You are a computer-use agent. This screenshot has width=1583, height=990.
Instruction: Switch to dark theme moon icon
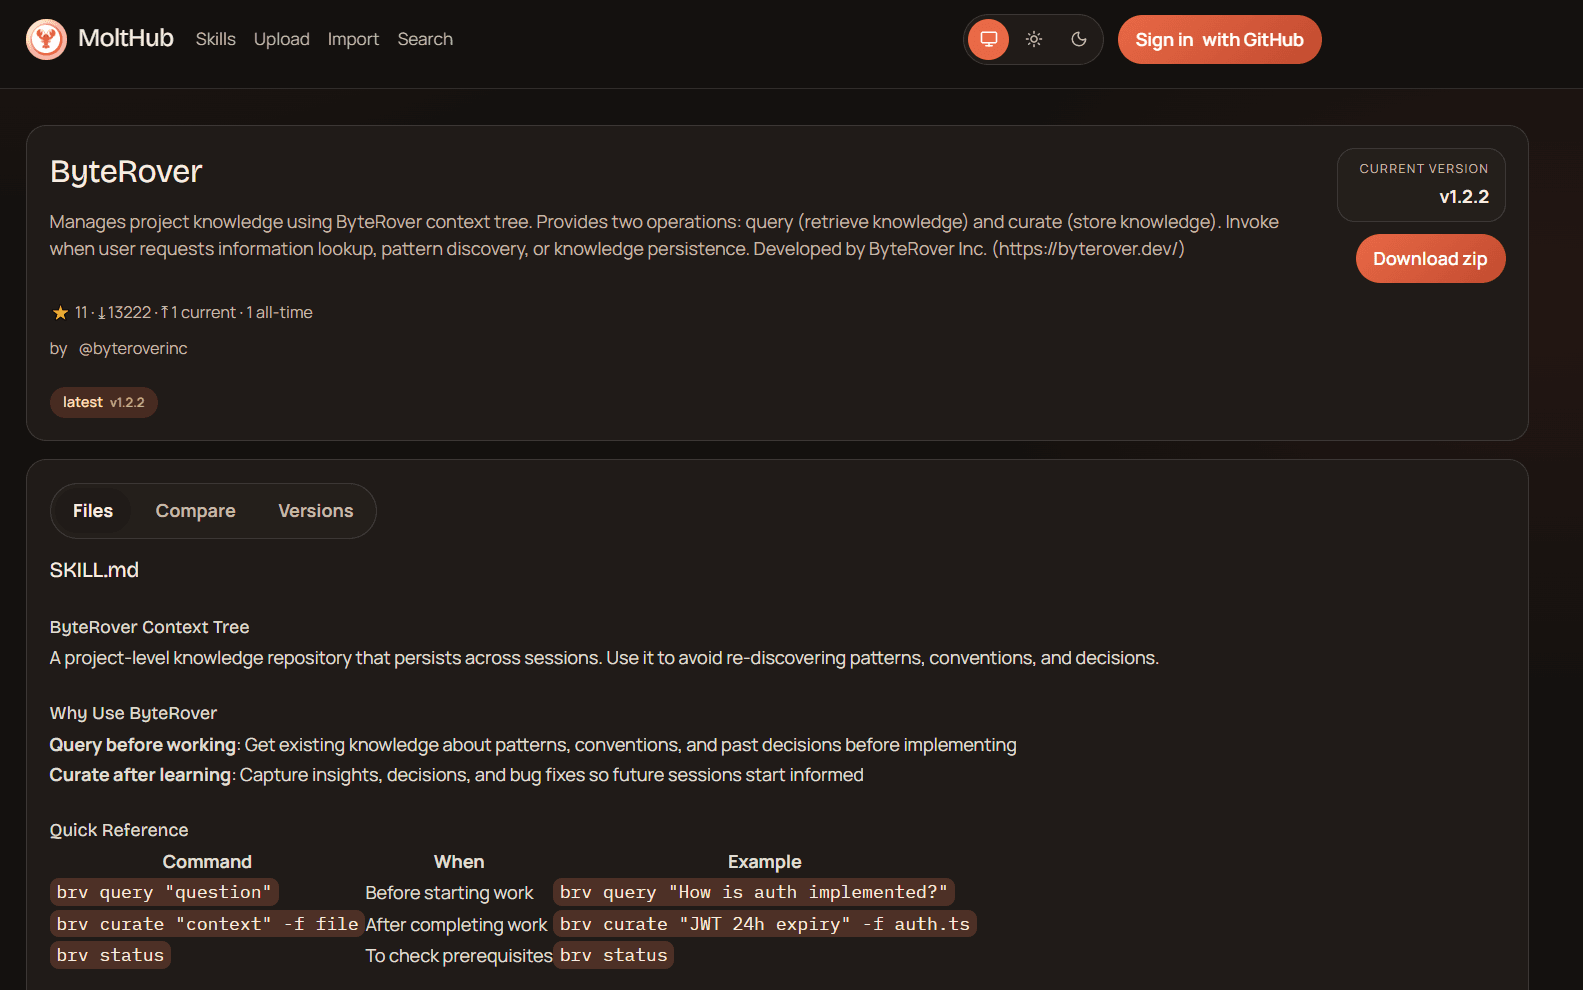pos(1079,39)
